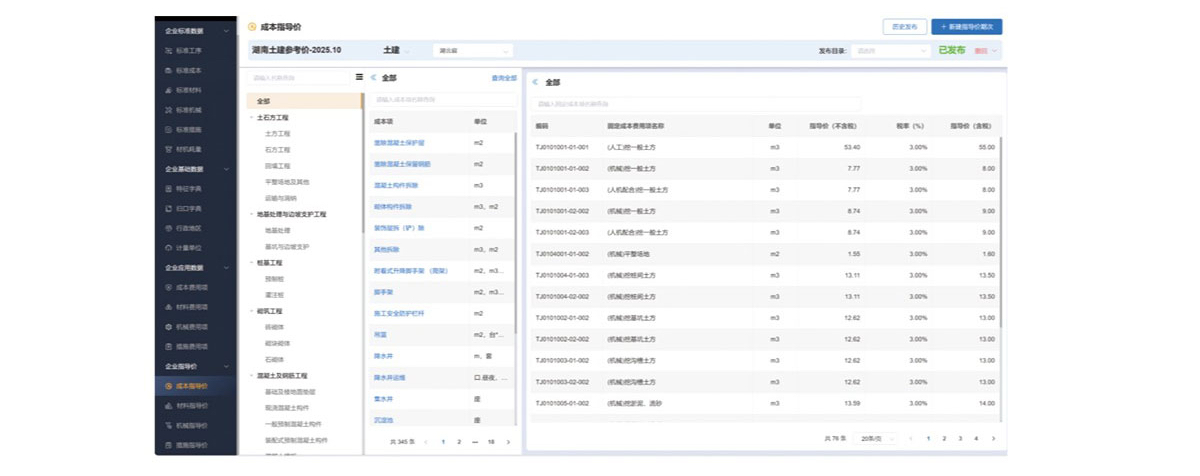Collapse the 土石方工程 tree node

[x=251, y=118]
